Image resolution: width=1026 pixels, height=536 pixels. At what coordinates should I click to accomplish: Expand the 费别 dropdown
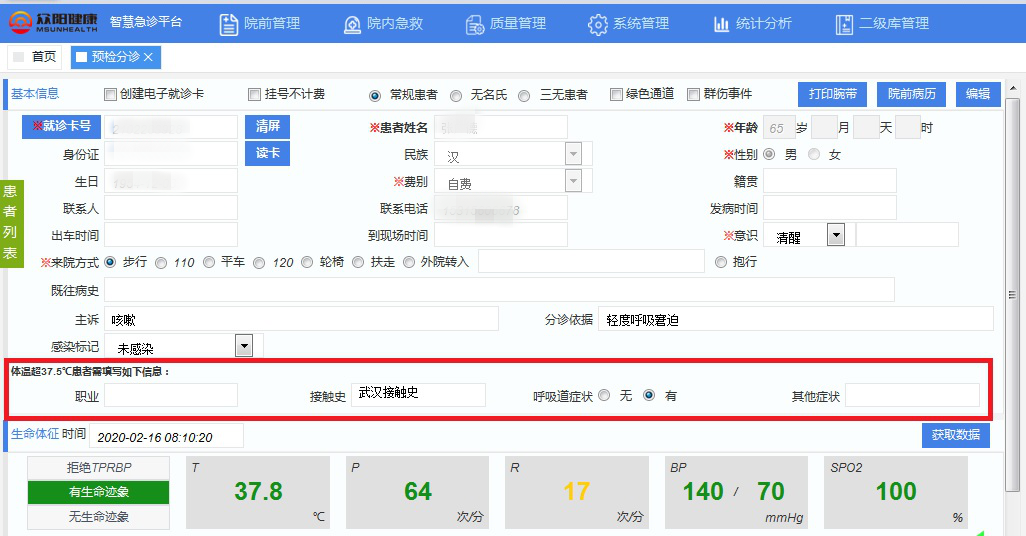(573, 181)
